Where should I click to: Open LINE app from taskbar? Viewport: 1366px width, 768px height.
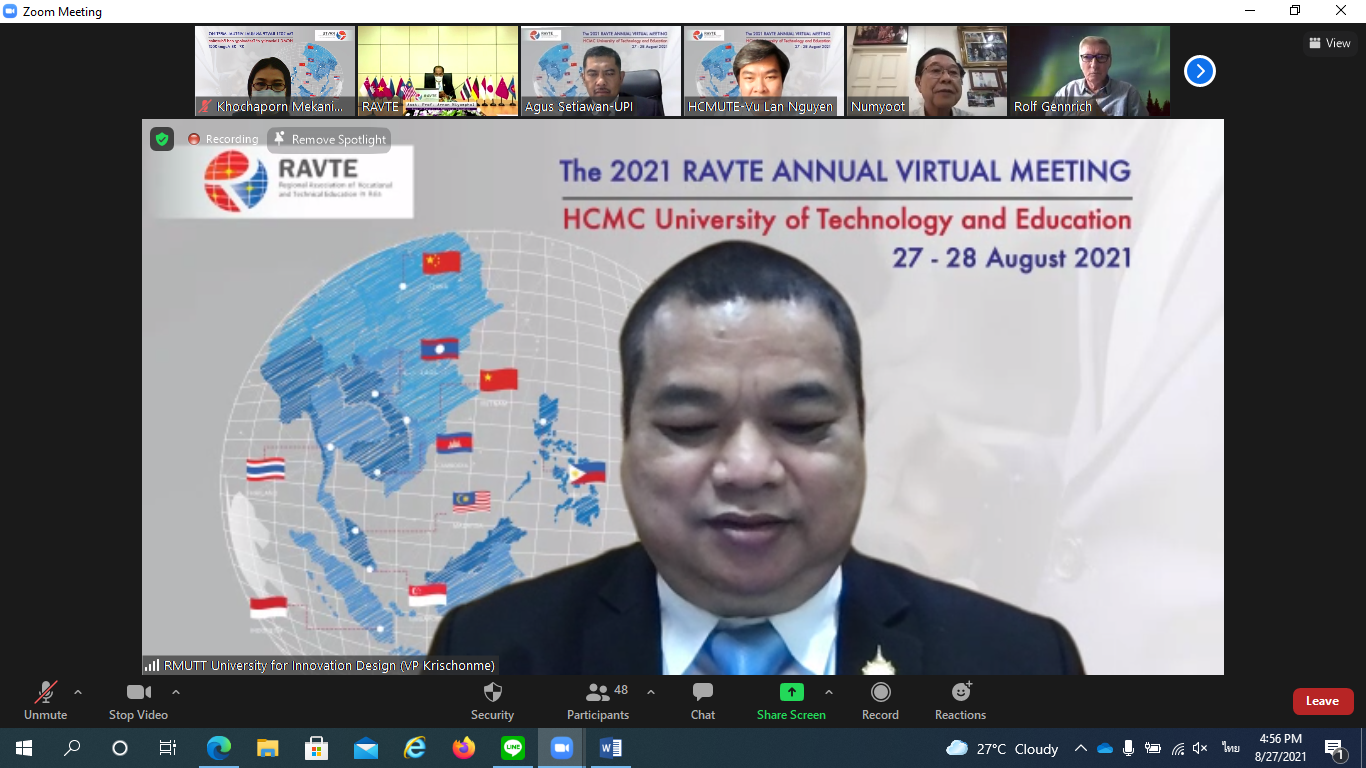[513, 748]
